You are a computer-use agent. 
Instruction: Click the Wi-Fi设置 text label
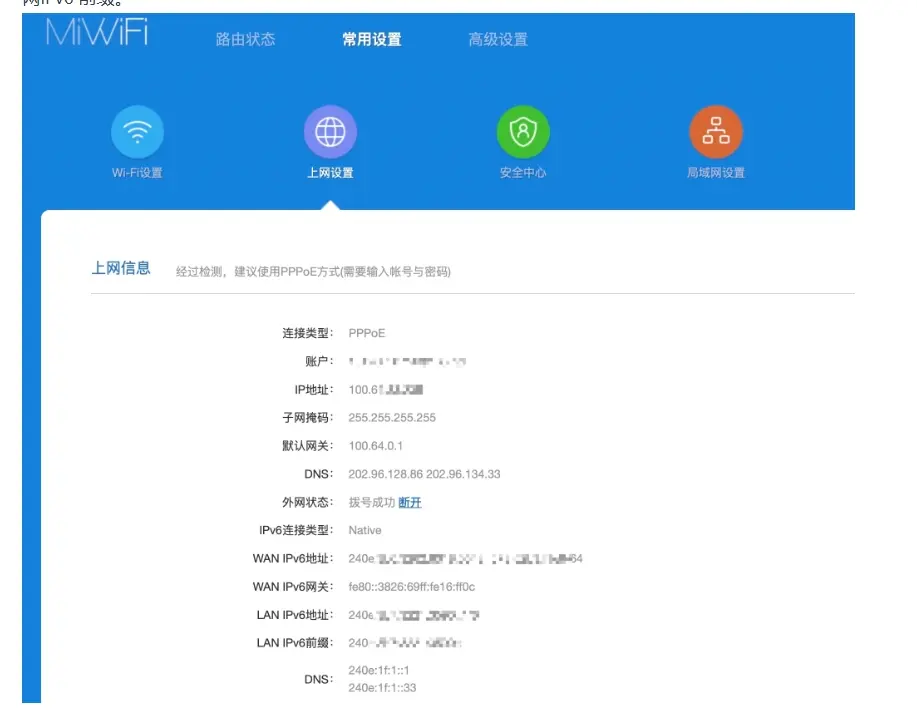point(137,173)
